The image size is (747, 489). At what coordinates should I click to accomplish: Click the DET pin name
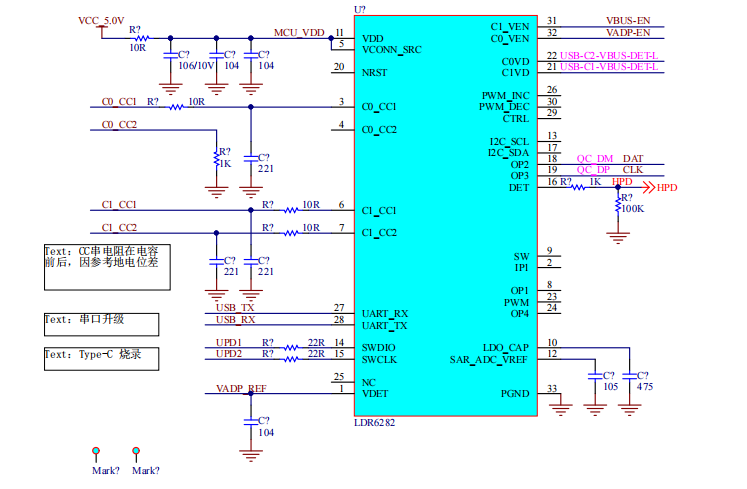point(519,188)
